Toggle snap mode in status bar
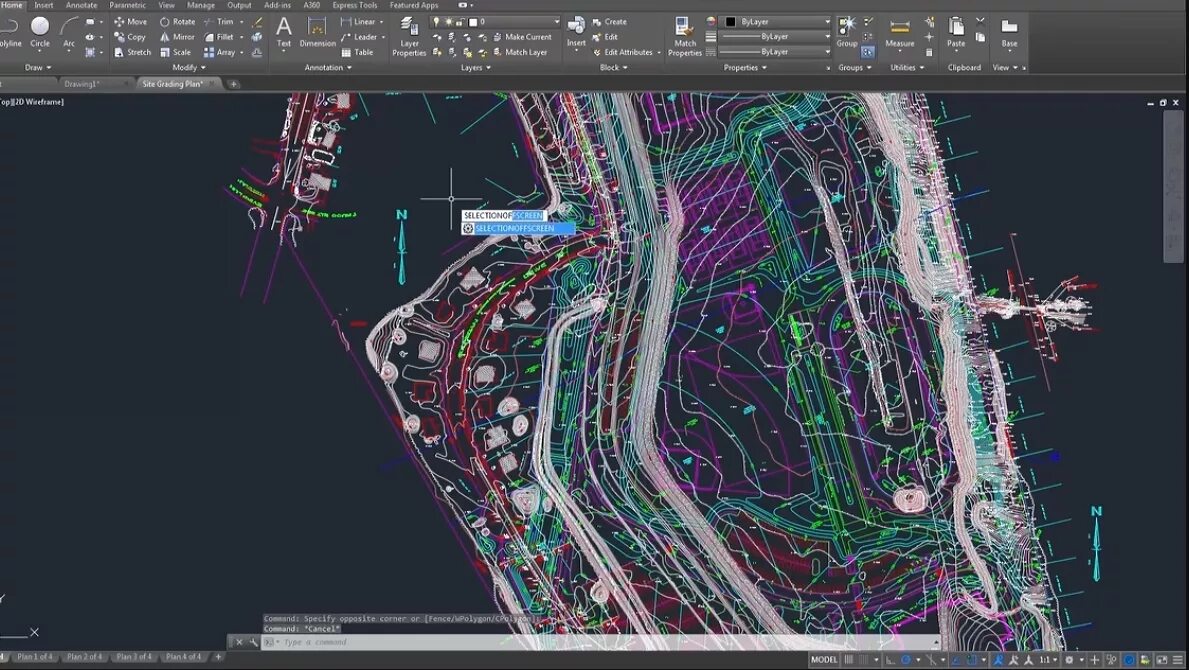 point(864,659)
